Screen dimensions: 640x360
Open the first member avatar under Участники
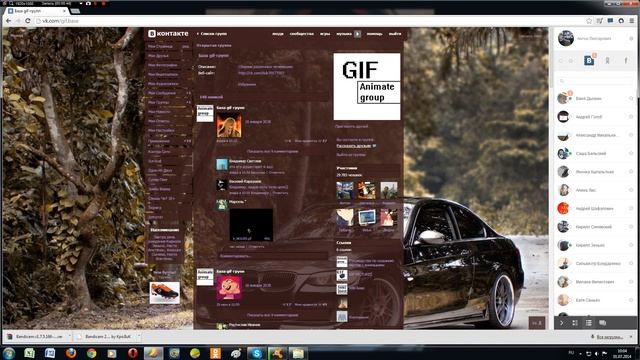click(345, 190)
